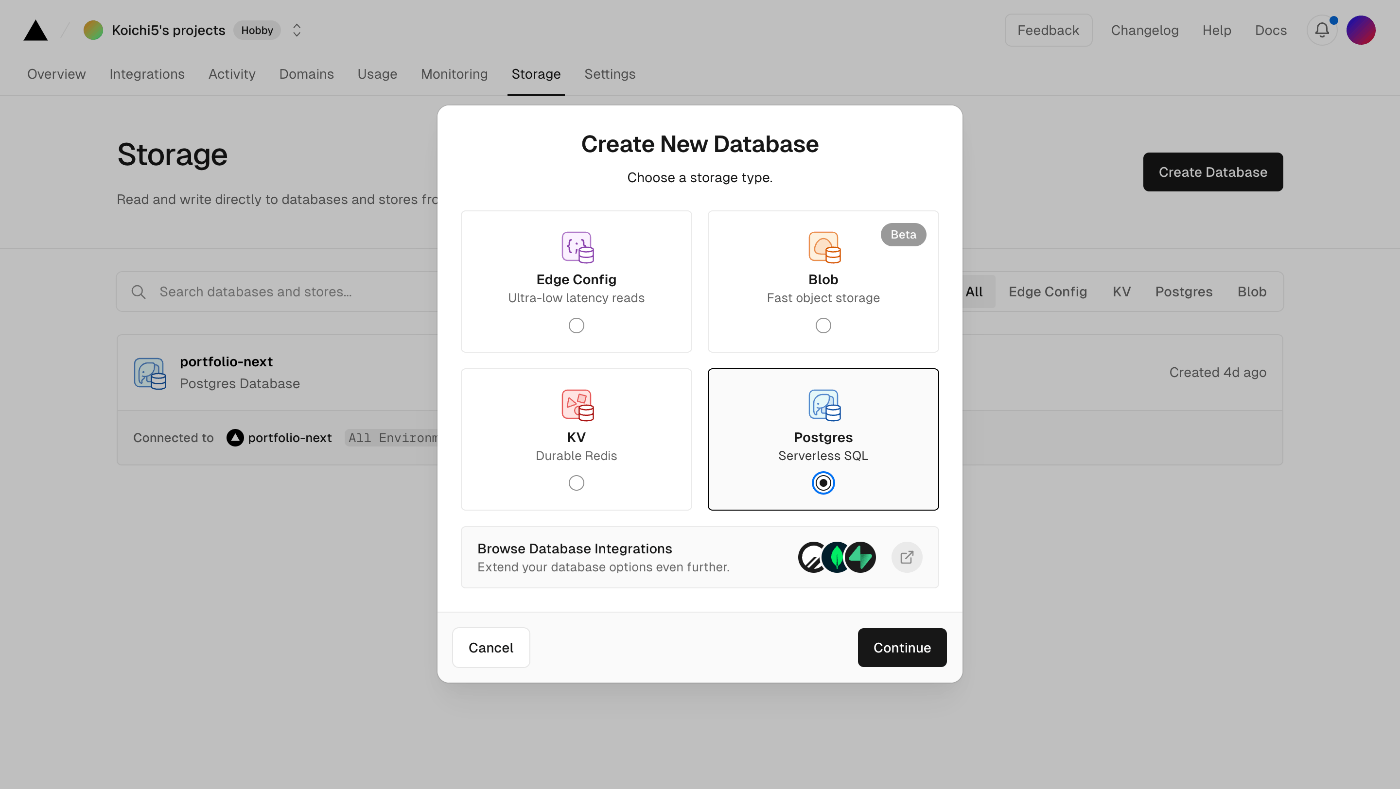Click the Create Database button
Screen dimensions: 1400x789
pyautogui.click(x=1213, y=172)
